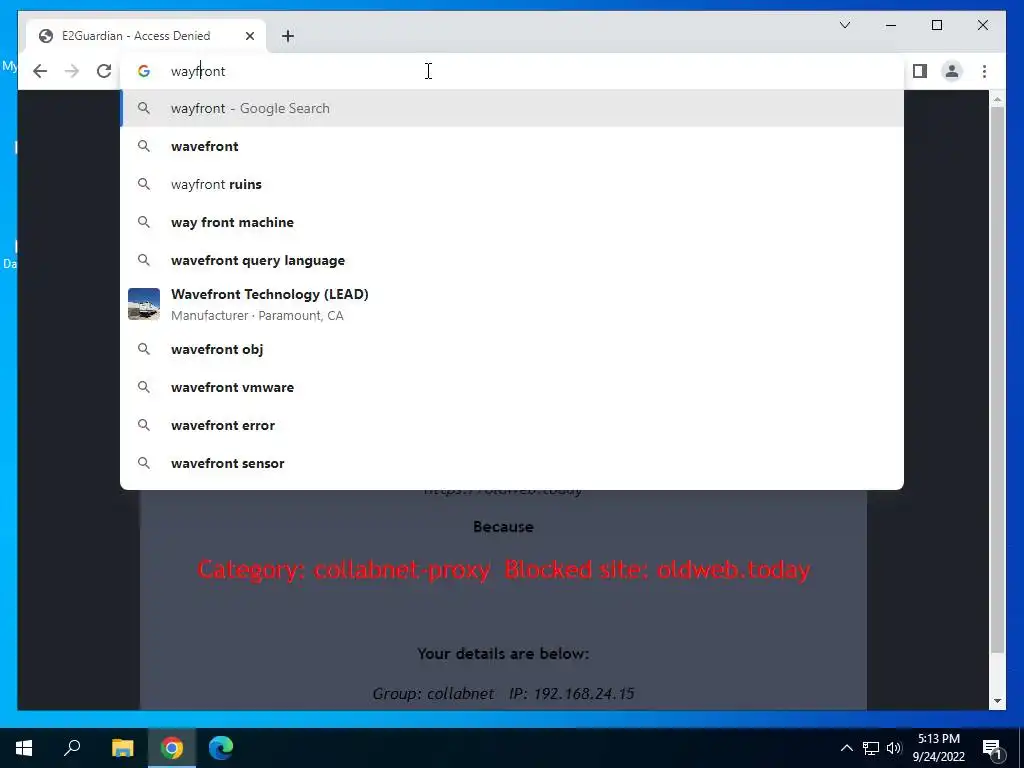Image resolution: width=1024 pixels, height=768 pixels.
Task: Click search icon beside 'wayfront ruins'
Action: tap(144, 184)
